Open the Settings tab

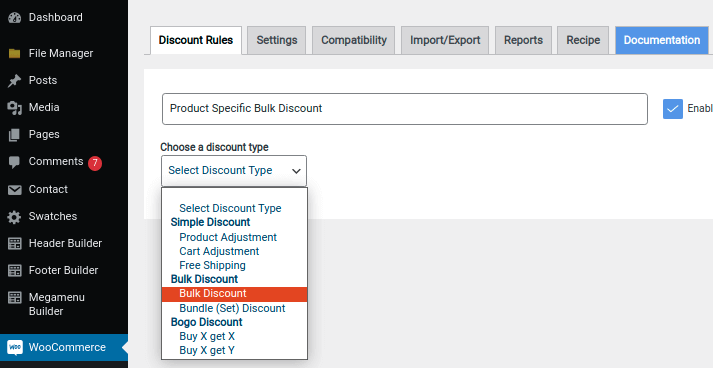[x=277, y=40]
